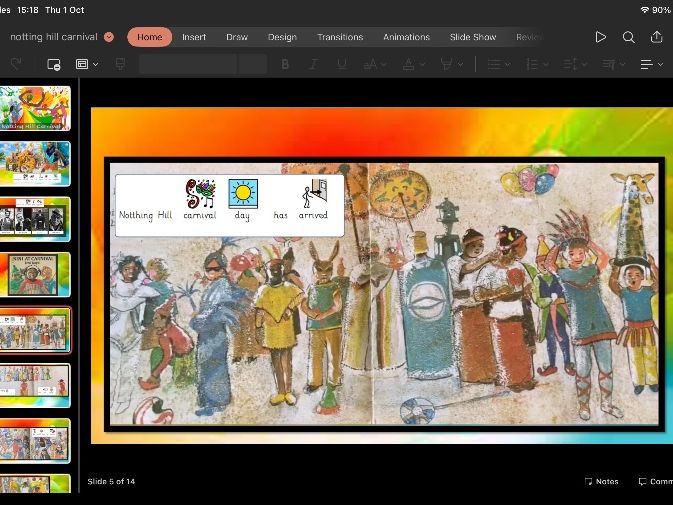Click the slide reset/format icon
This screenshot has height=505, width=673.
point(121,65)
